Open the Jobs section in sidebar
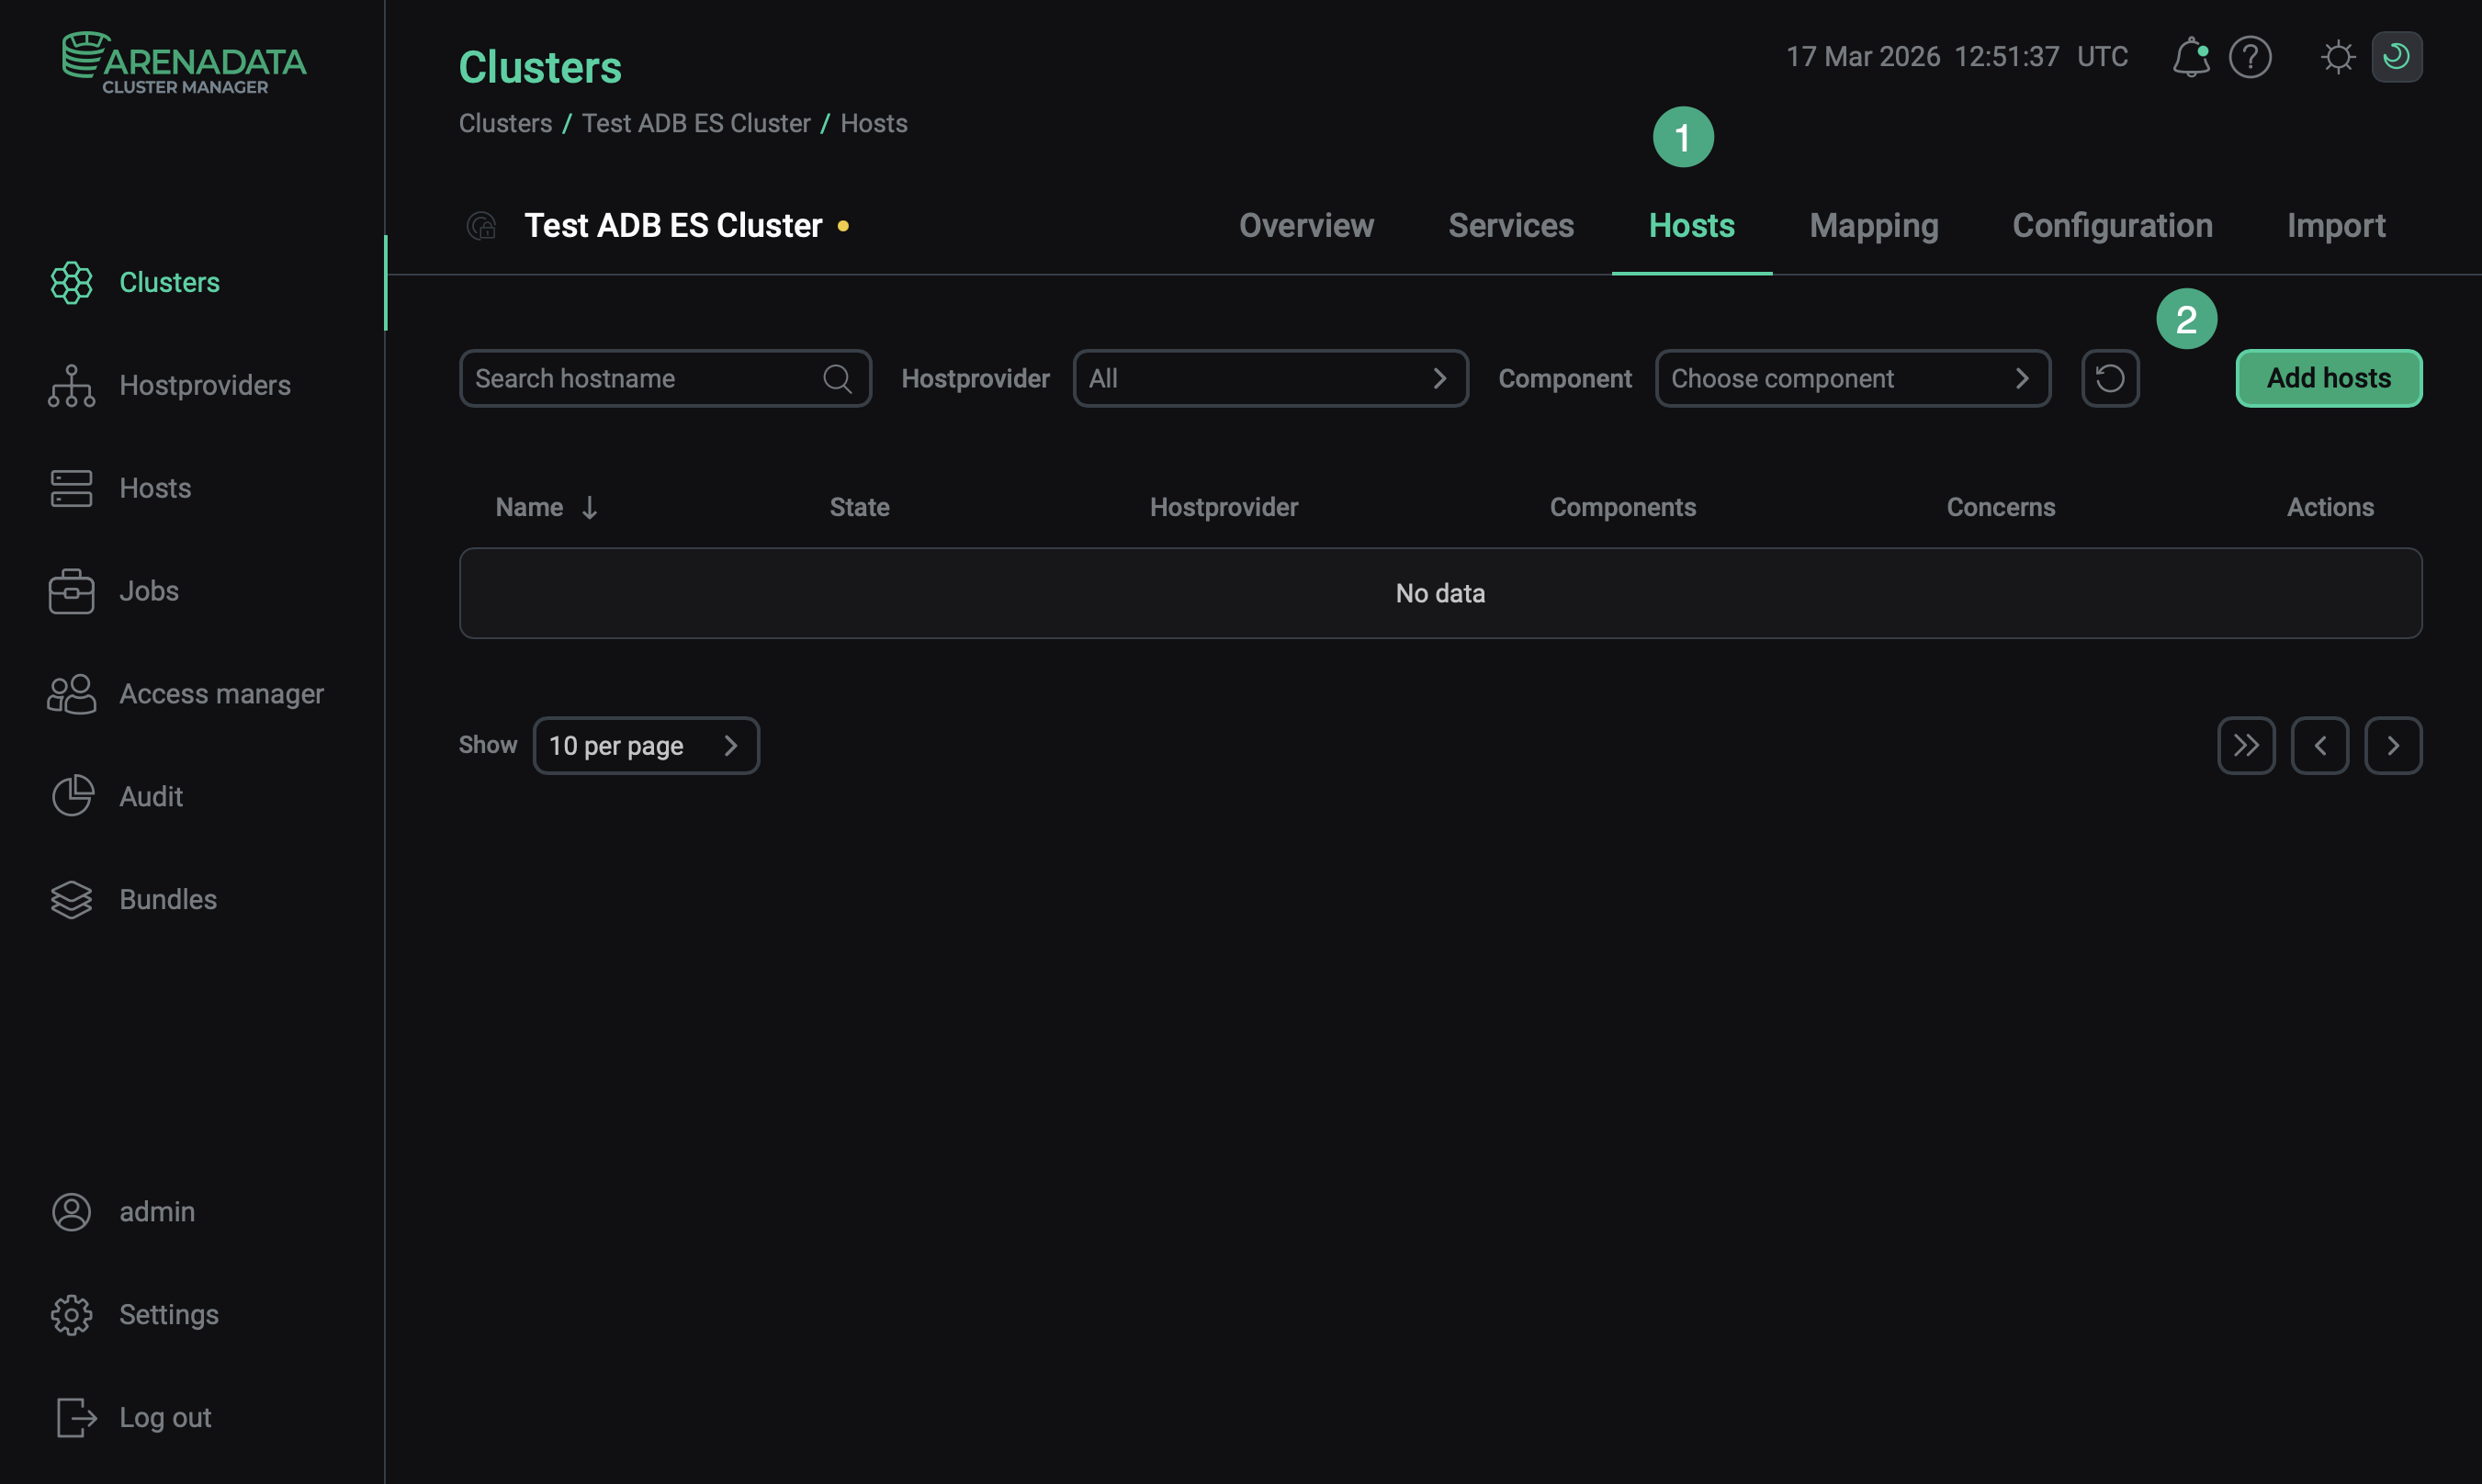 tap(148, 591)
